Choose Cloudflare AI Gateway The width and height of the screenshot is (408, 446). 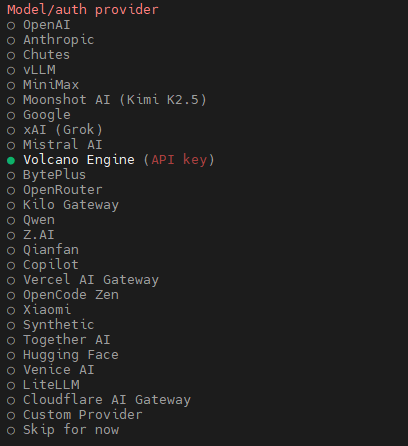(x=99, y=400)
